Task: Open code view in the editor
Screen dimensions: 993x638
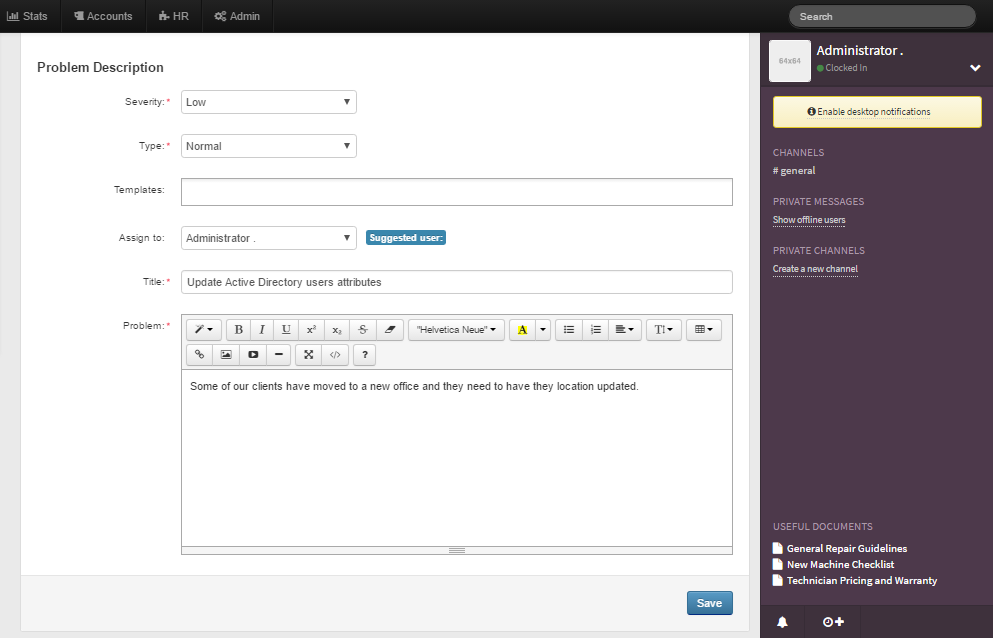Action: [335, 354]
